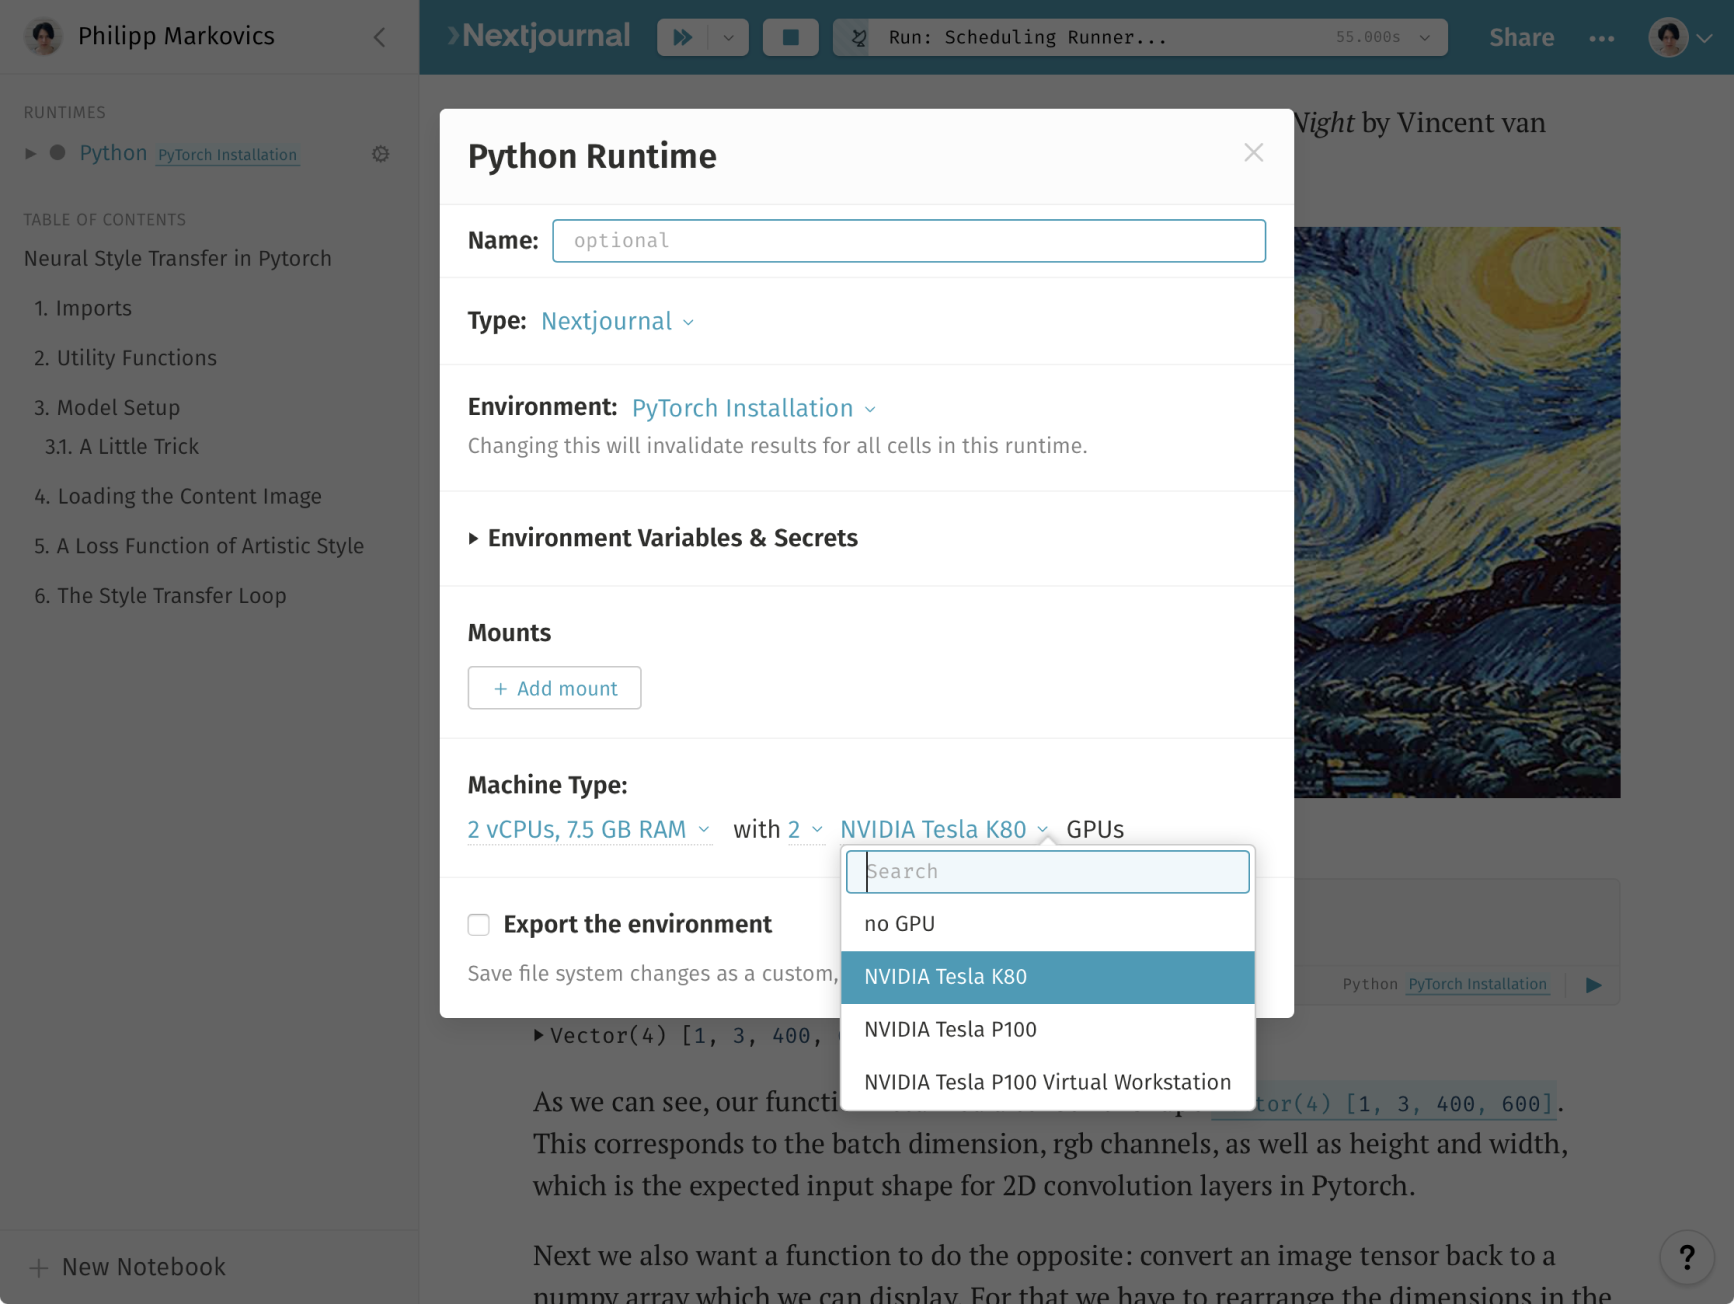Click Philipp Markovics profile avatar in sidebar
1734x1304 pixels.
[43, 36]
